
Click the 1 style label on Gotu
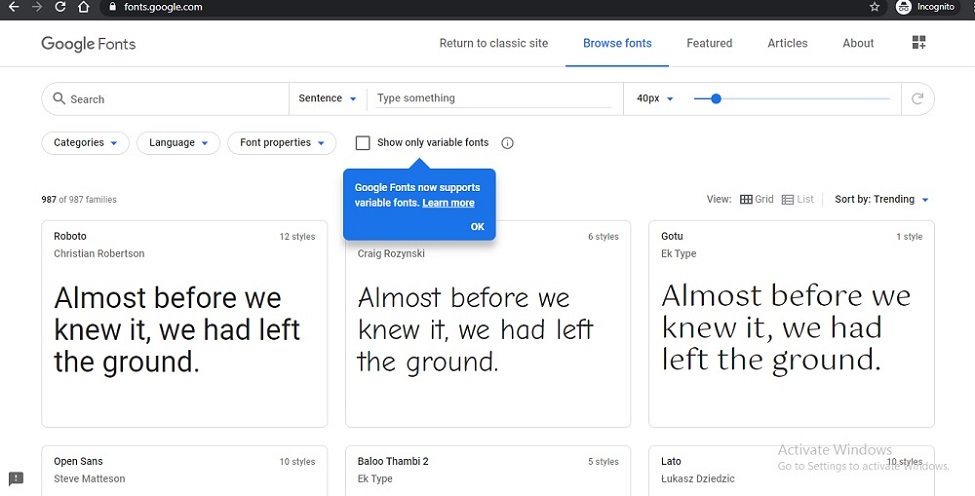click(909, 237)
